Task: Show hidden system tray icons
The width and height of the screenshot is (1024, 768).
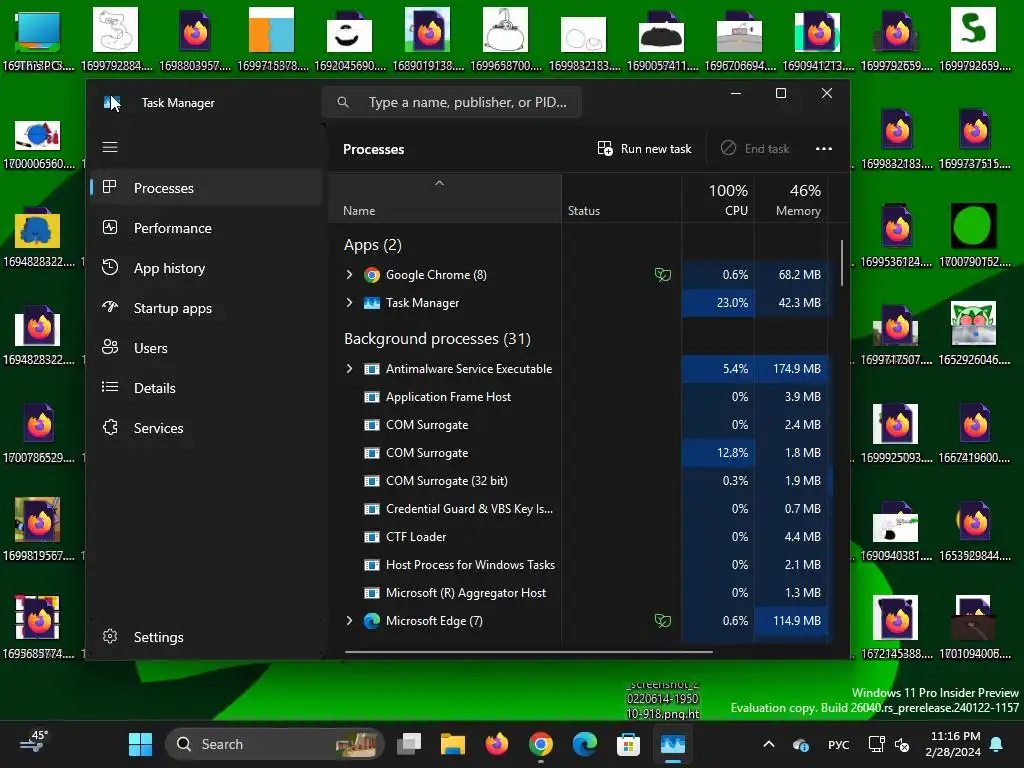Action: tap(769, 744)
